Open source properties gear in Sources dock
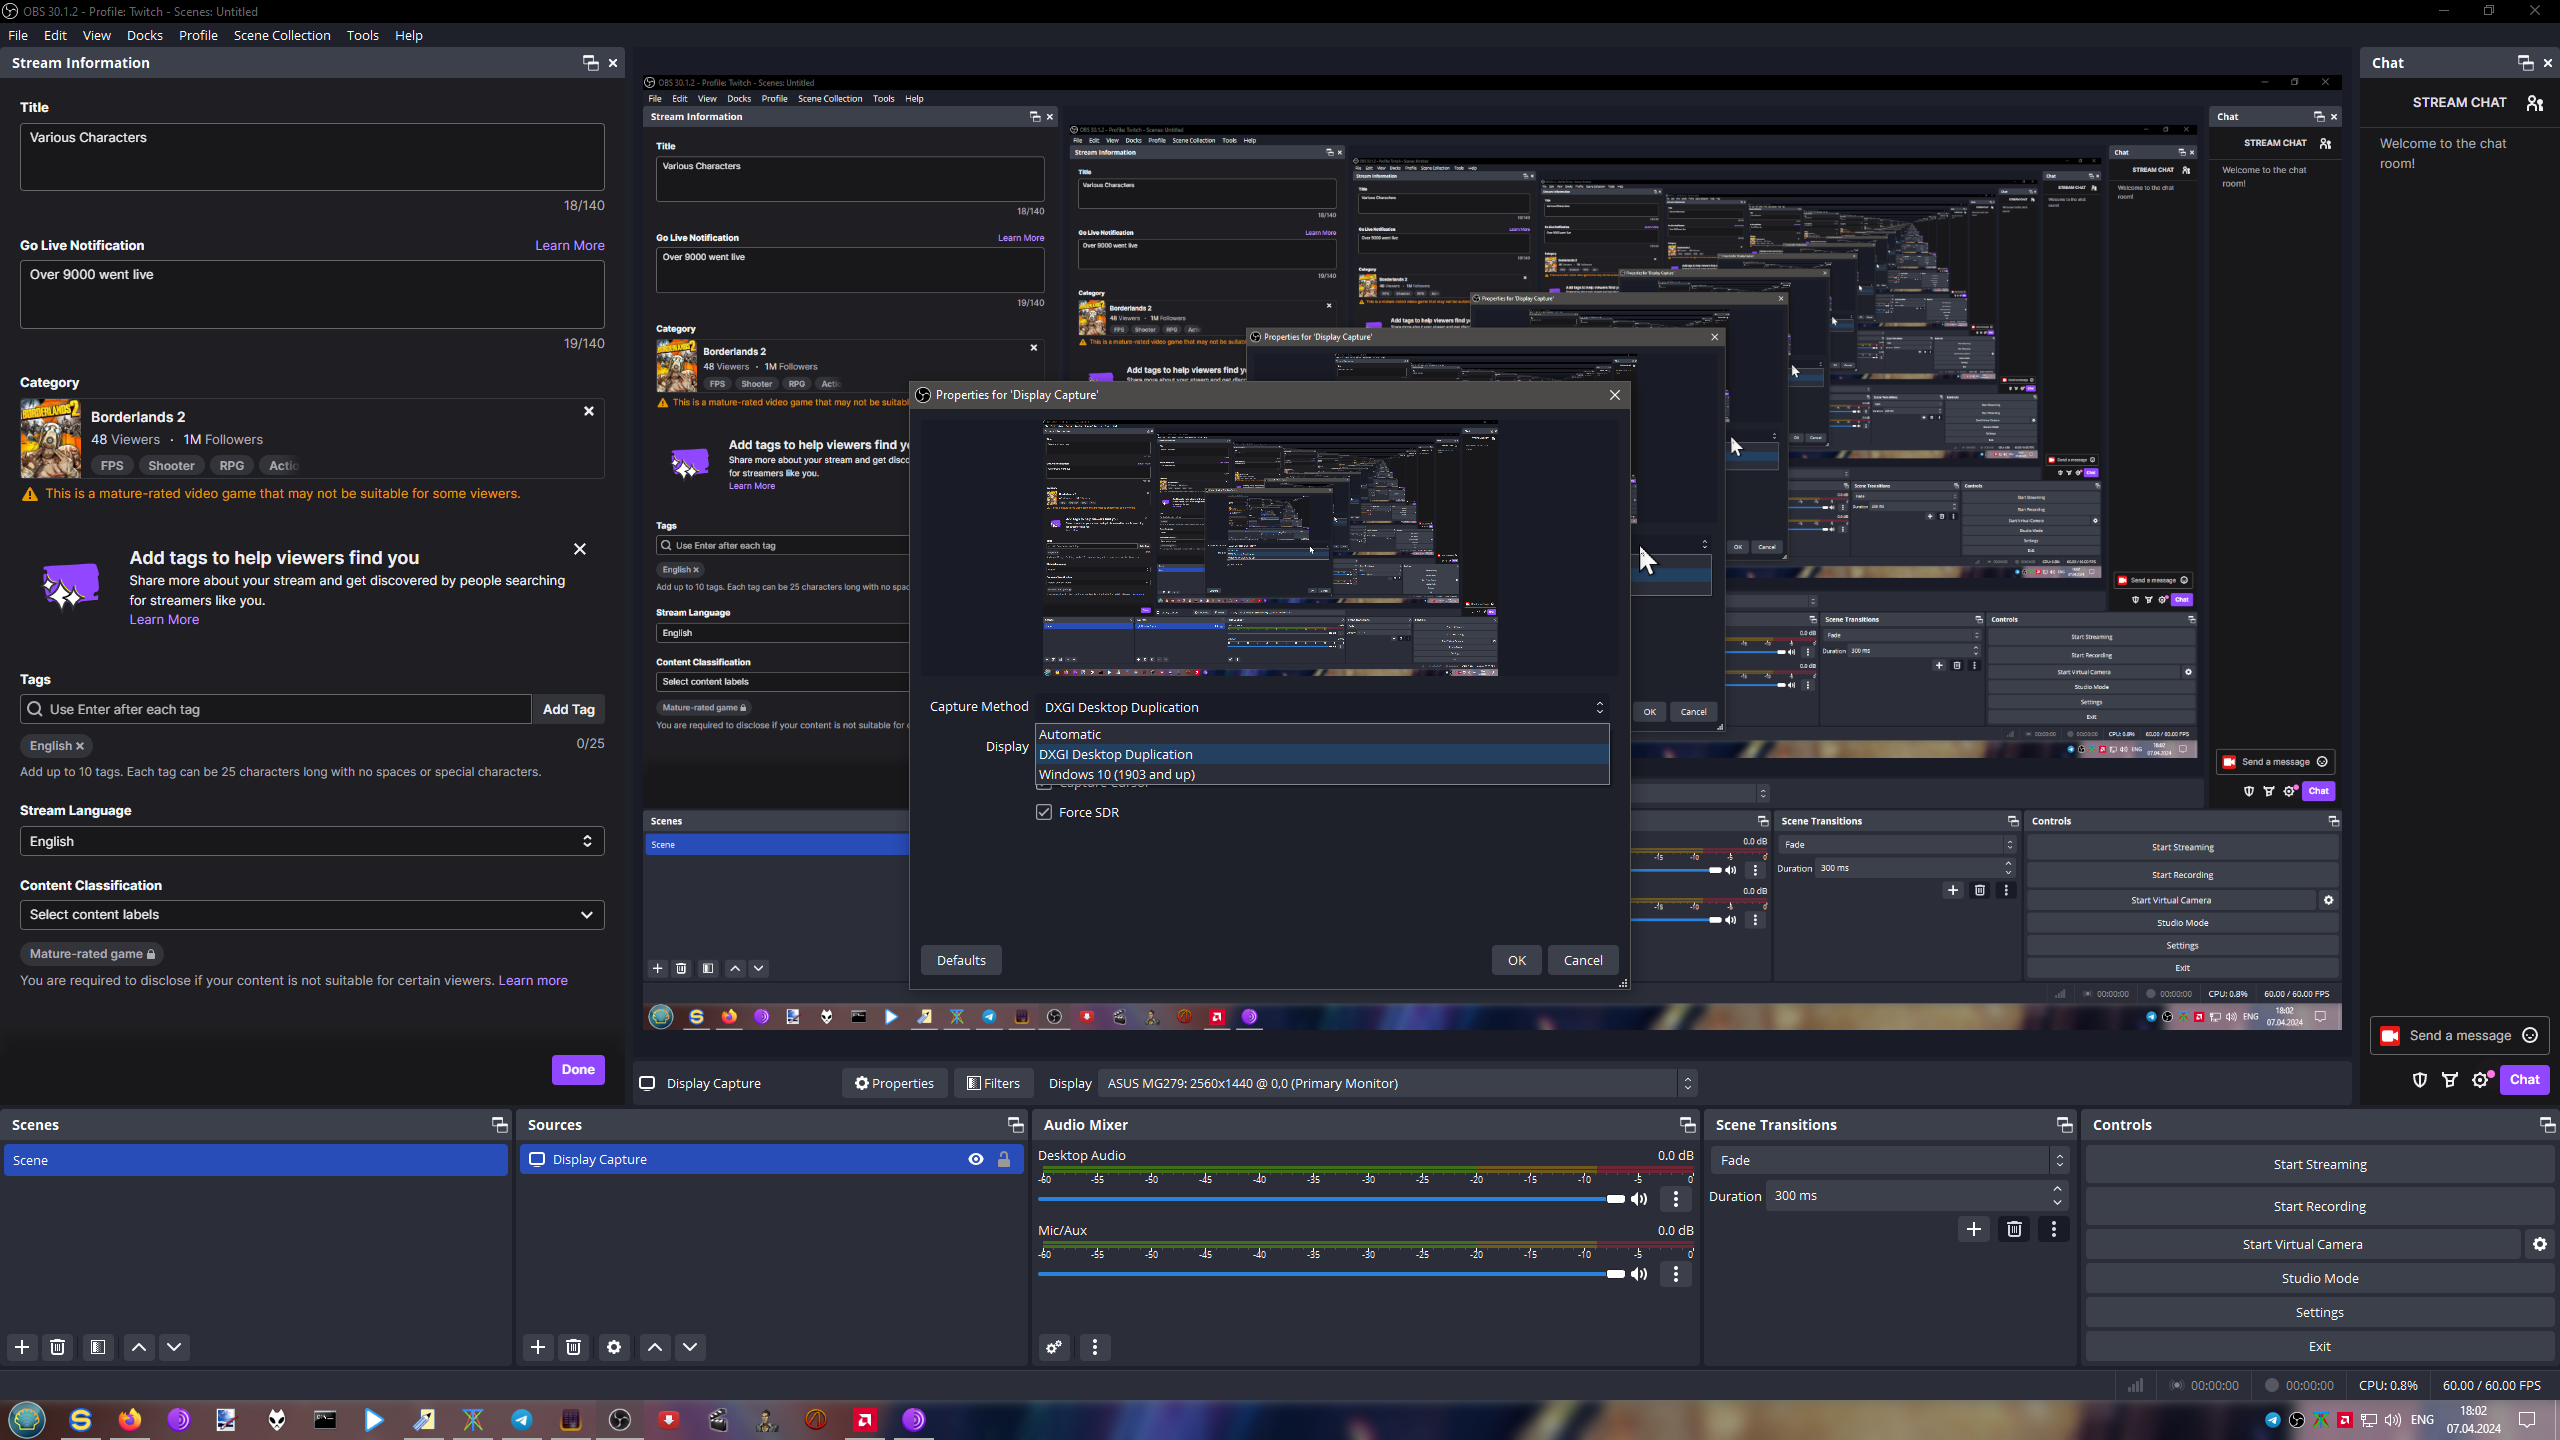This screenshot has width=2560, height=1440. pos(614,1347)
